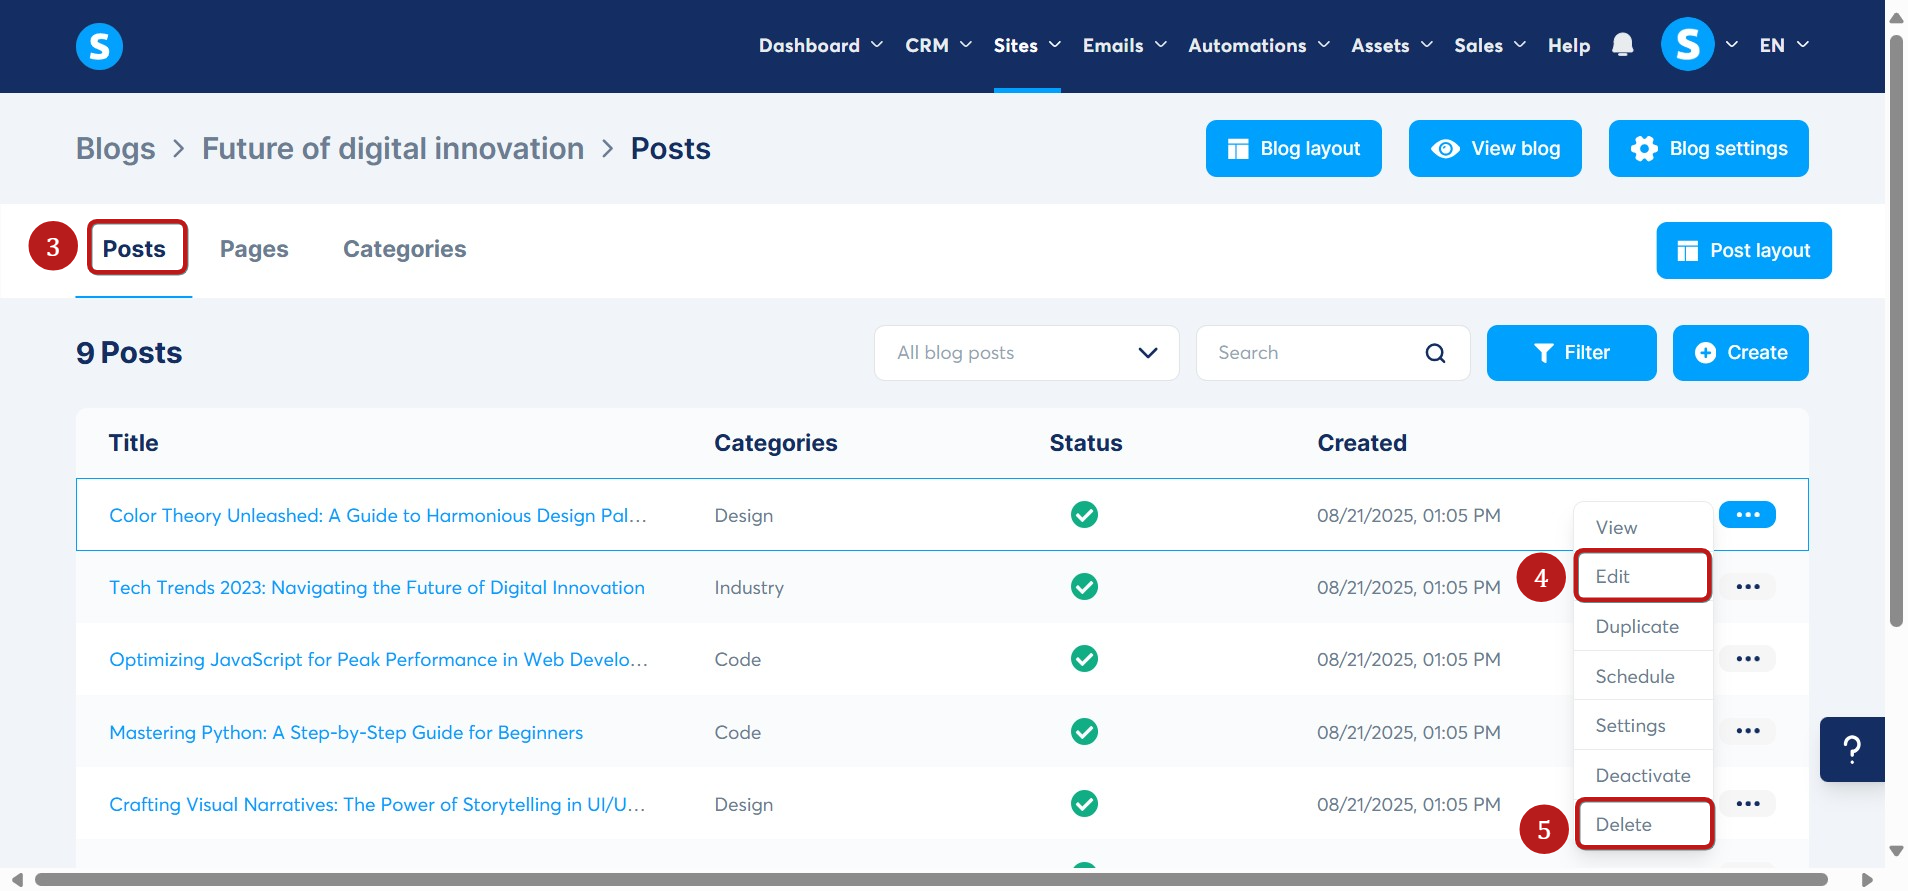Viewport: 1908px width, 891px height.
Task: Expand the EN language dropdown
Action: pos(1783,45)
